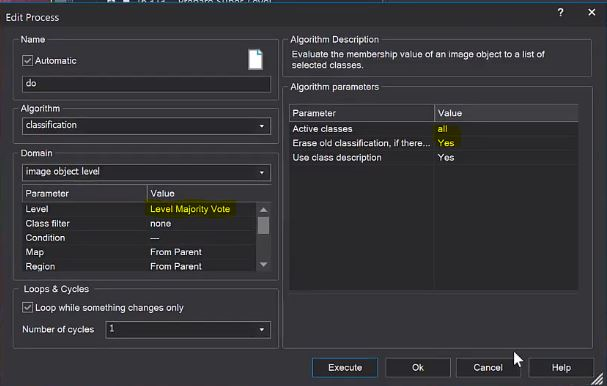Toggle Loop while something changes only
Image resolution: width=607 pixels, height=386 pixels.
(27, 307)
